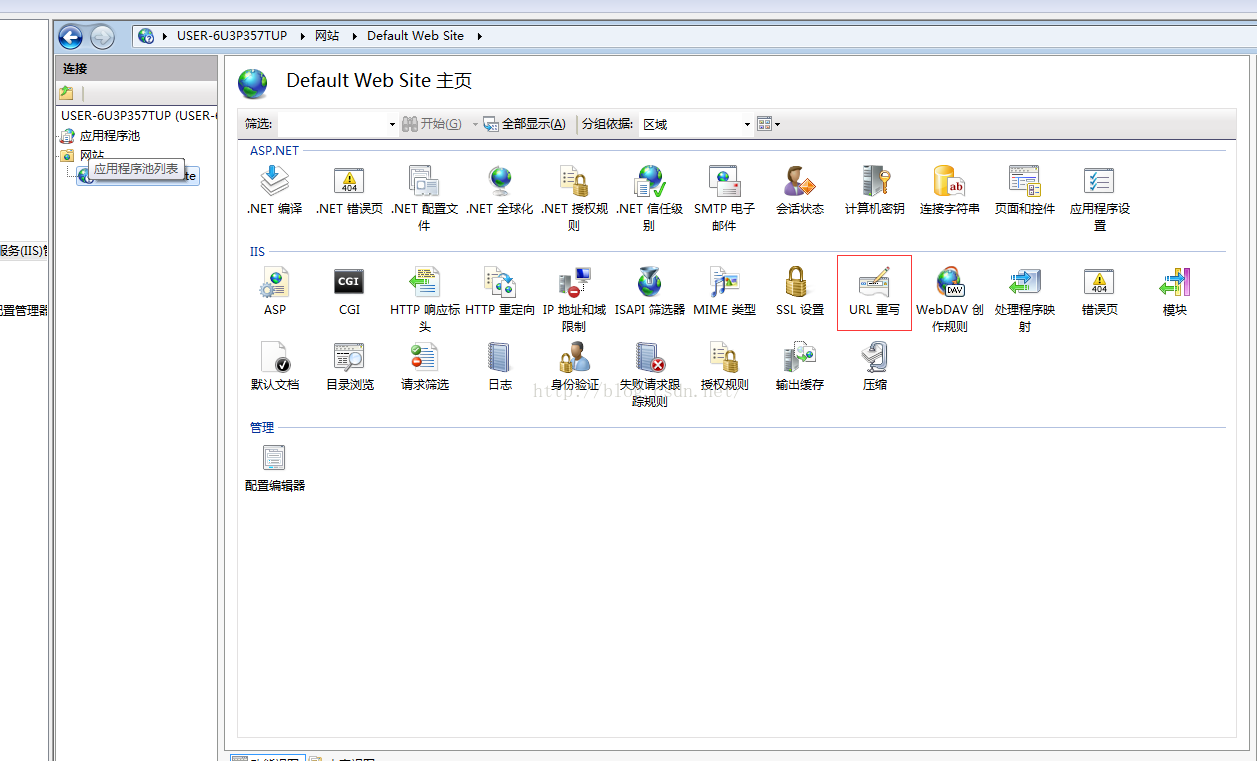Open the 输出缓存 feature
The image size is (1257, 761).
tap(800, 366)
